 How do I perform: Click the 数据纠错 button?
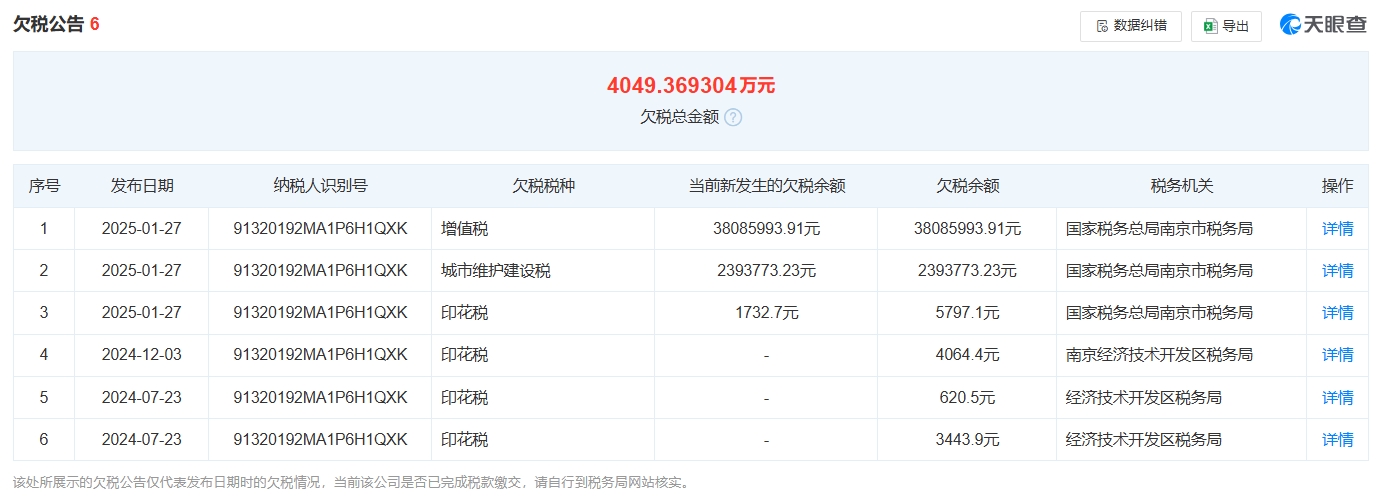(1130, 26)
